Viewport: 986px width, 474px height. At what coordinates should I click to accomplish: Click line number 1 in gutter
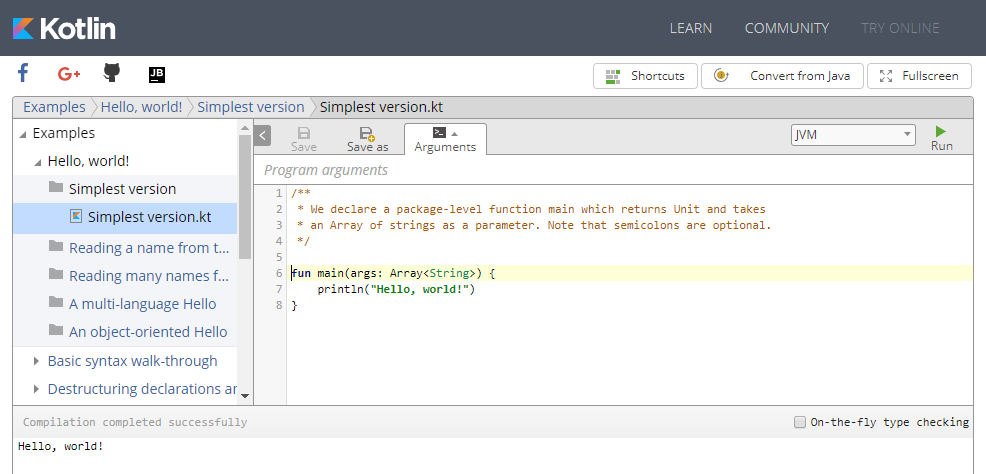tap(279, 192)
